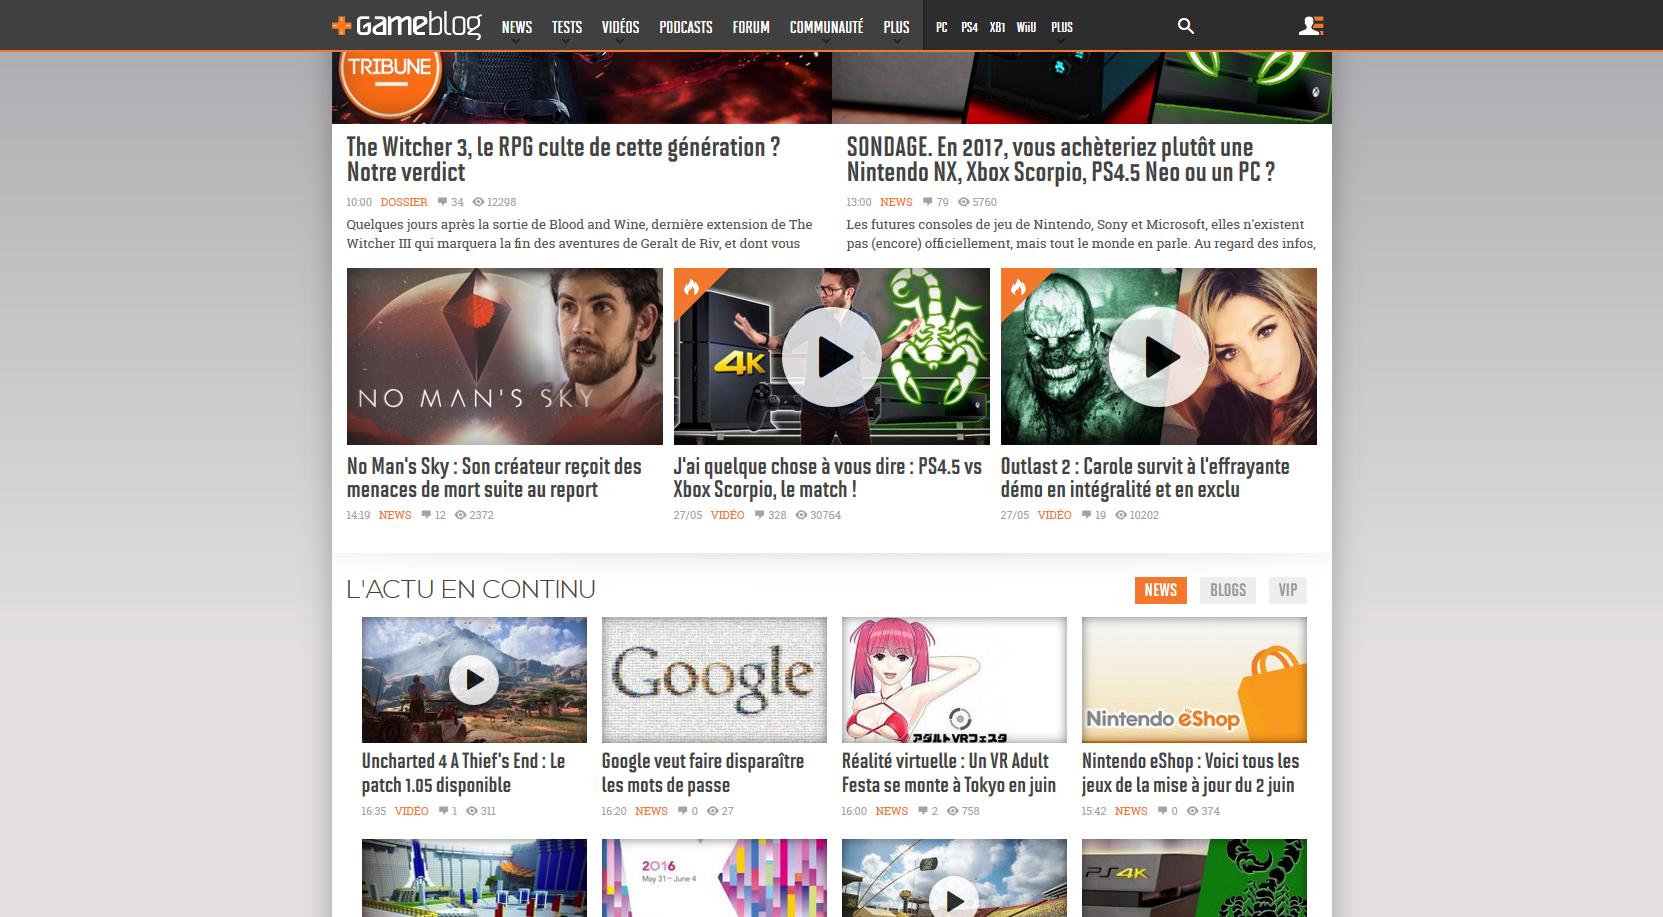
Task: Open Uncharted 4 patch 1.05 headline
Action: [x=463, y=773]
